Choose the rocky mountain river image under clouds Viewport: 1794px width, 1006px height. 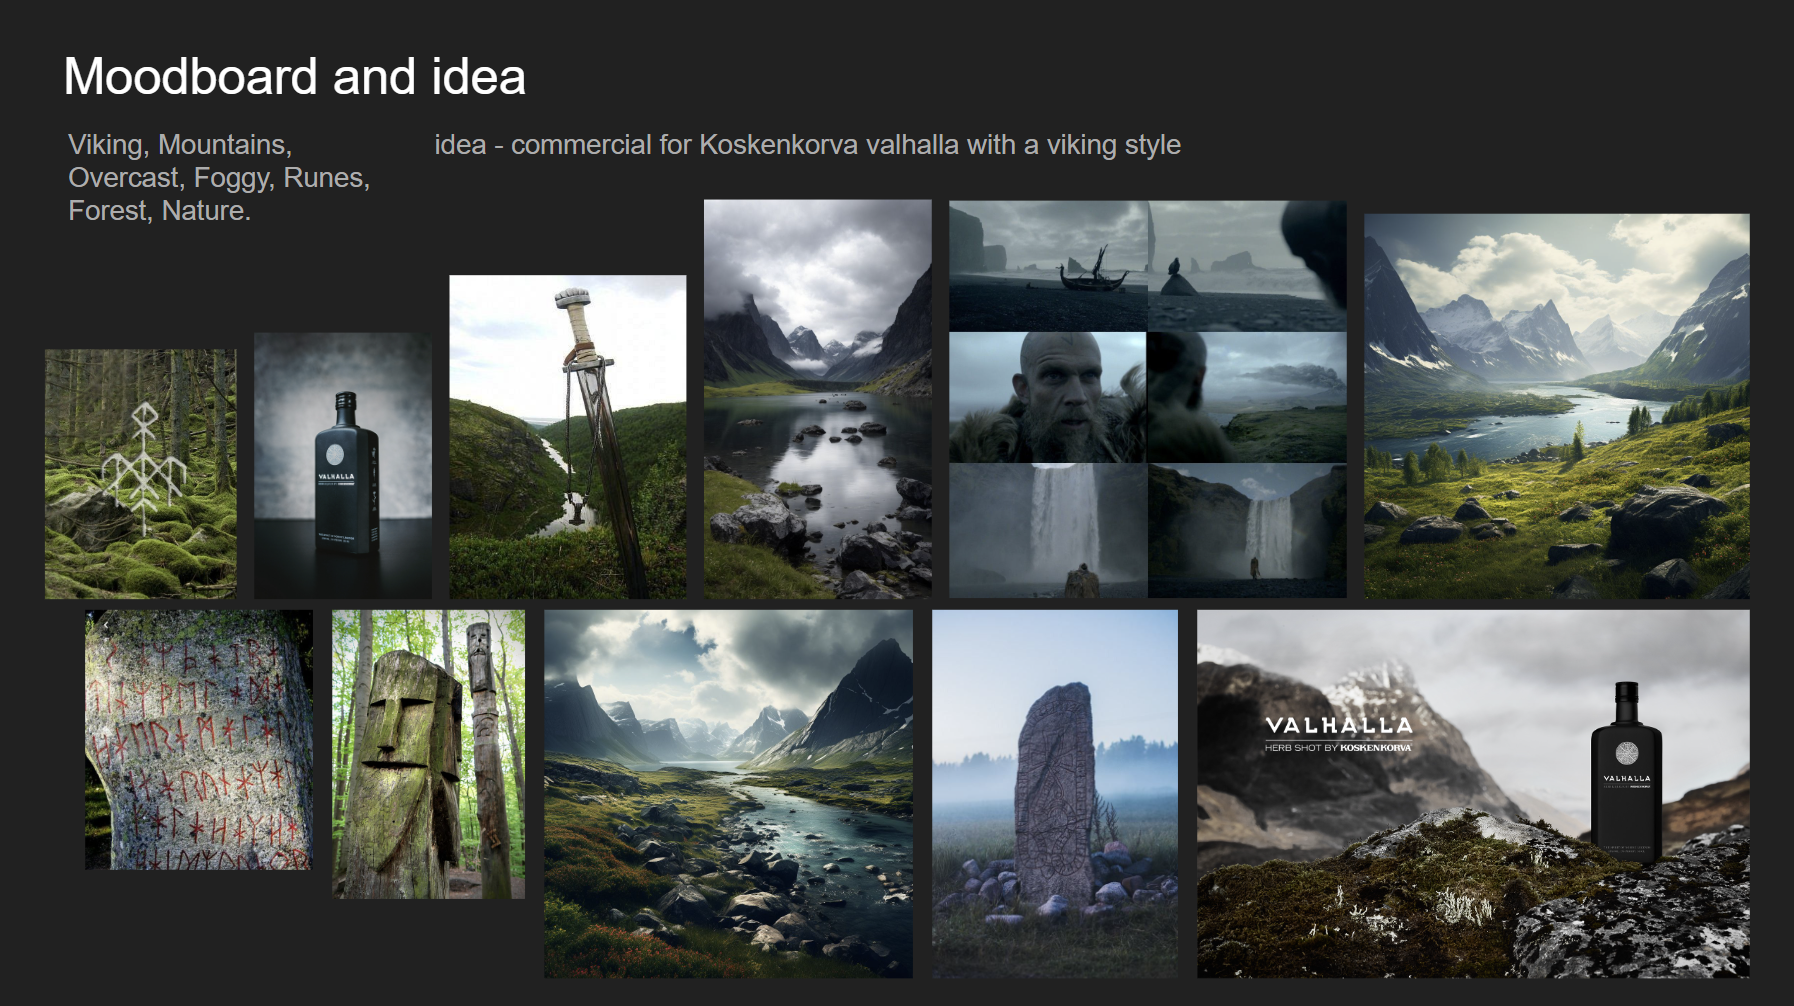[728, 794]
